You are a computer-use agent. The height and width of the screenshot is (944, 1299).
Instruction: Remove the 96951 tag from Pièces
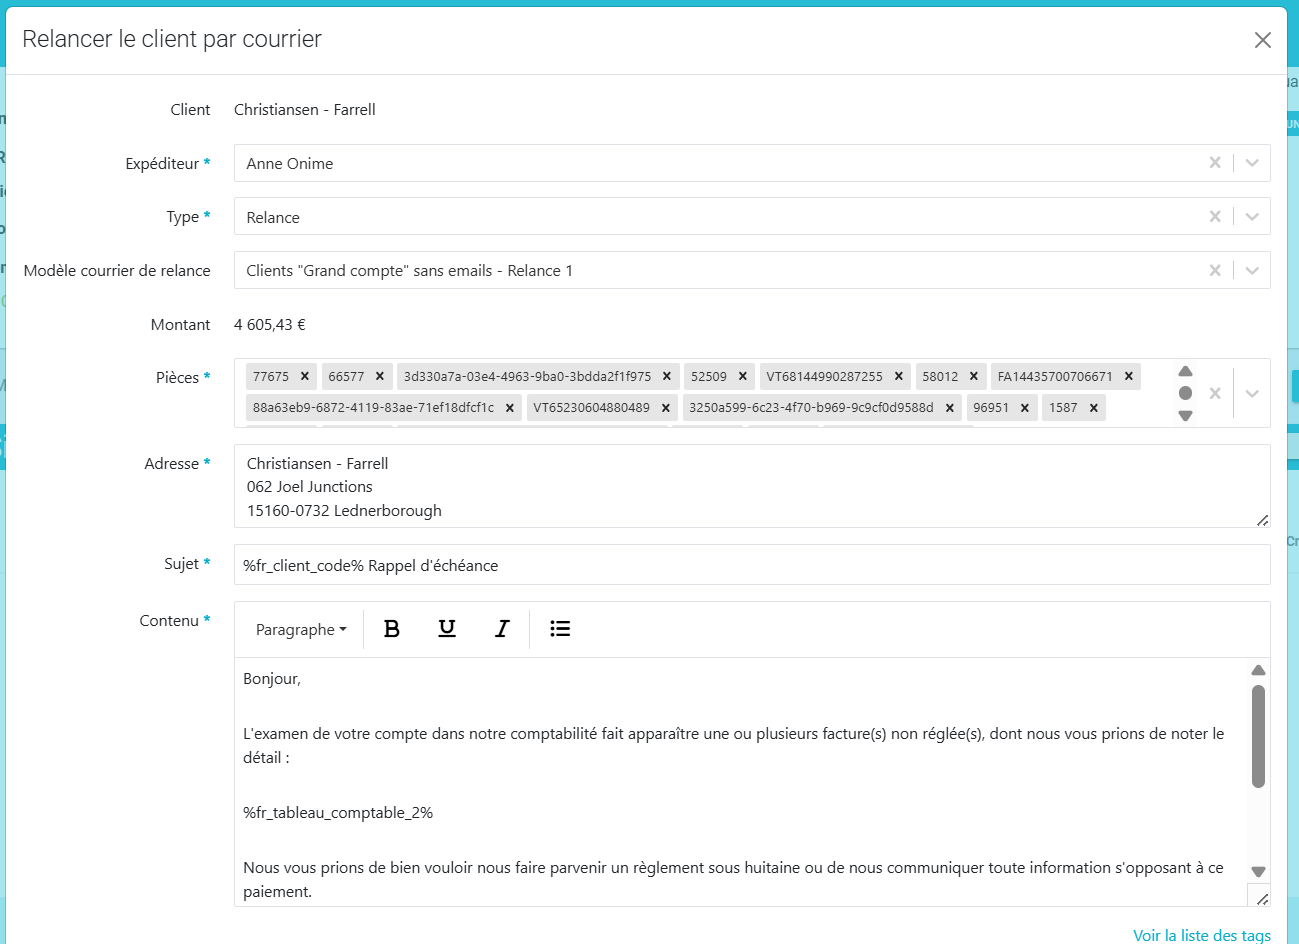pos(1025,408)
